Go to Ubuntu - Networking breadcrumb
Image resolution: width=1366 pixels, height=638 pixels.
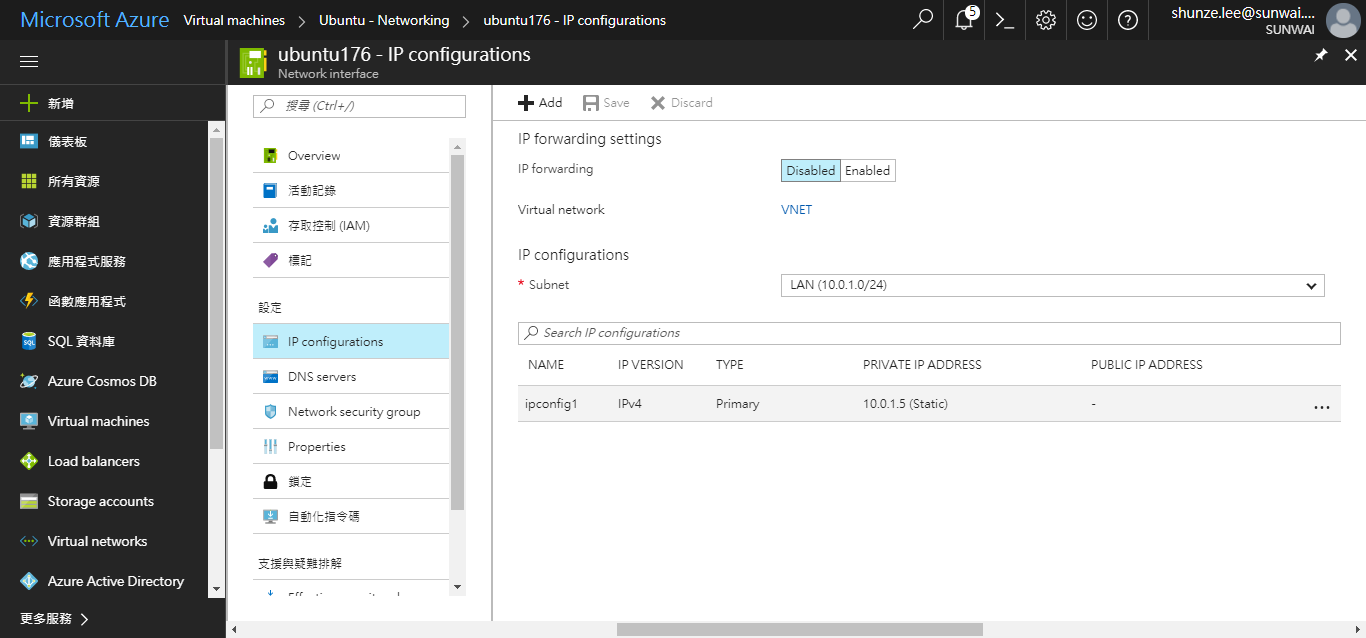384,20
